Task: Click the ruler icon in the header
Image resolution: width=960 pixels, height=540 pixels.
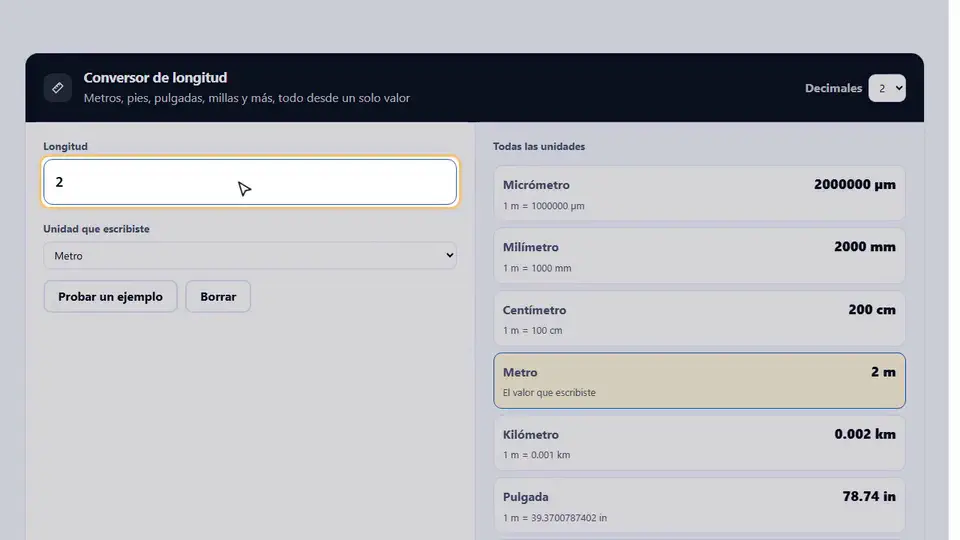Action: pos(58,88)
